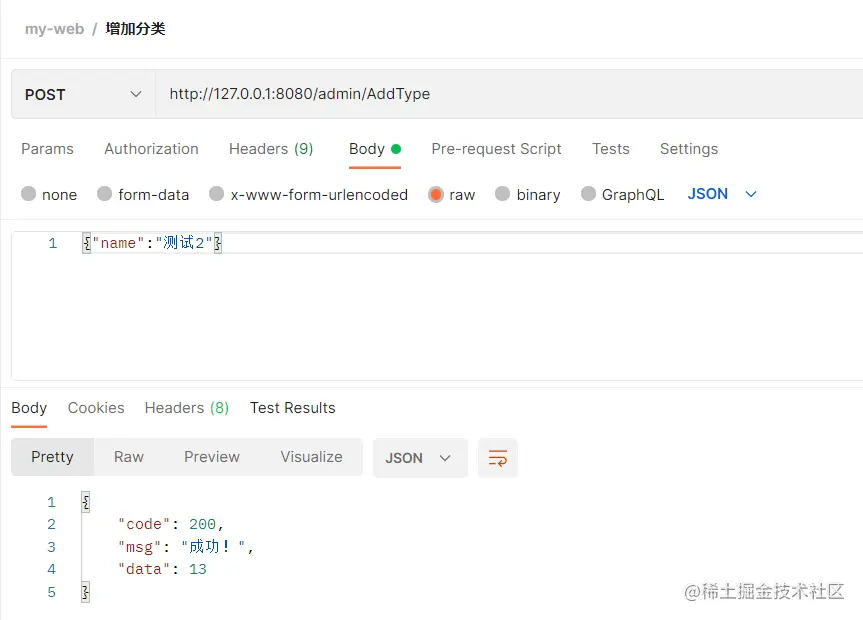Screen dimensions: 863x620
Task: Choose x-www-form-urlencoded body type
Action: [x=217, y=194]
